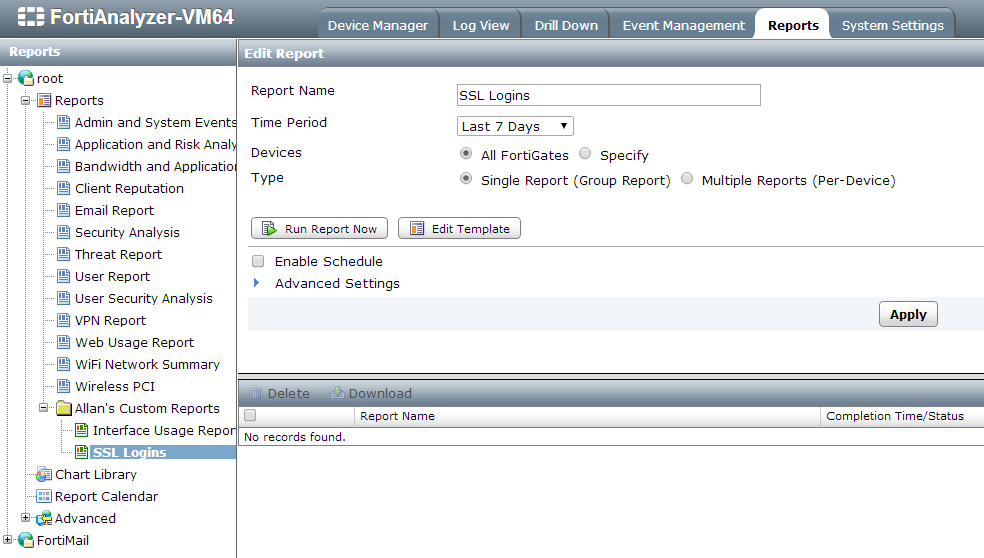984x558 pixels.
Task: Click the Chart Library icon
Action: (44, 475)
